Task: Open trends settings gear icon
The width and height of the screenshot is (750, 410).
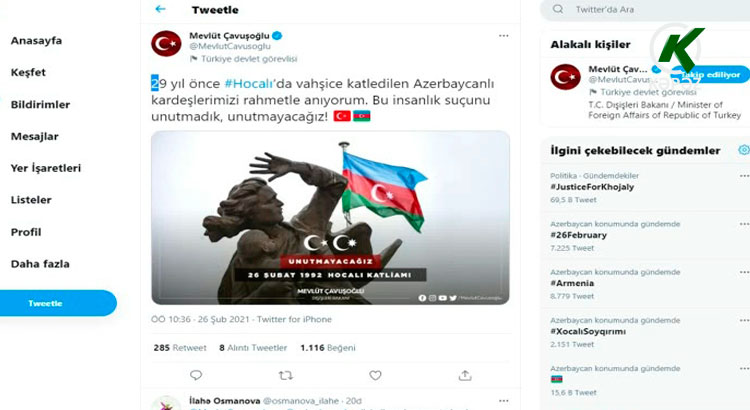Action: tap(744, 150)
